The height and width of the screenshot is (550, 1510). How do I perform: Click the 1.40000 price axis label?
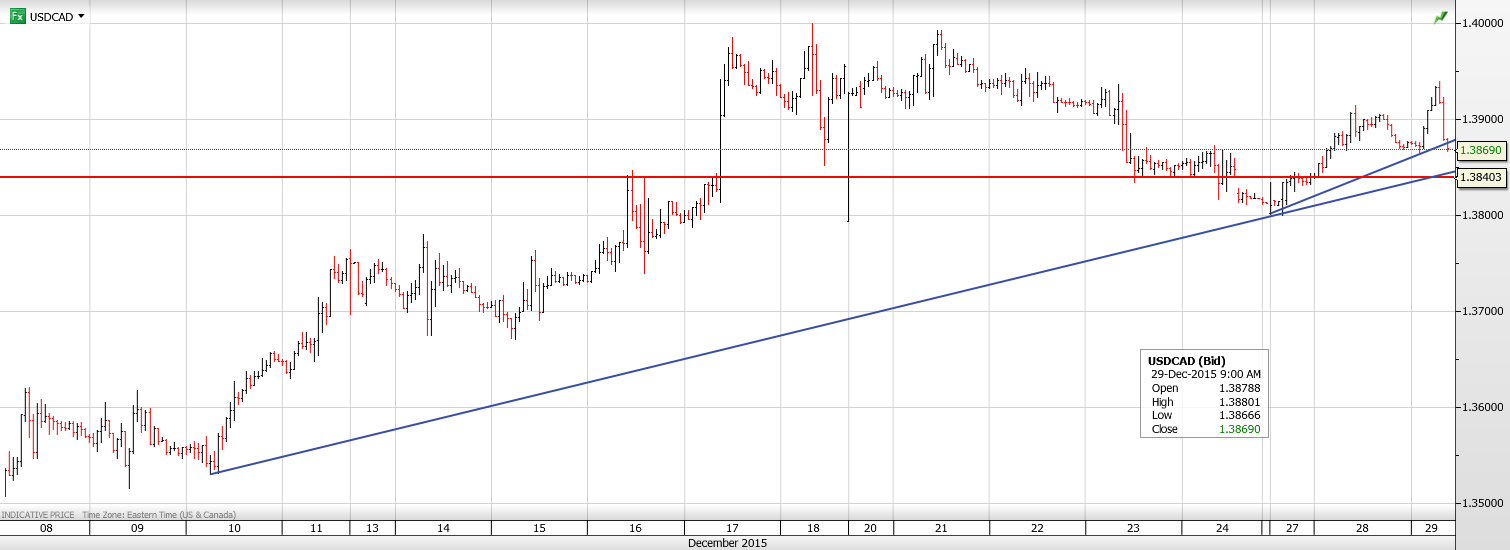click(1481, 23)
